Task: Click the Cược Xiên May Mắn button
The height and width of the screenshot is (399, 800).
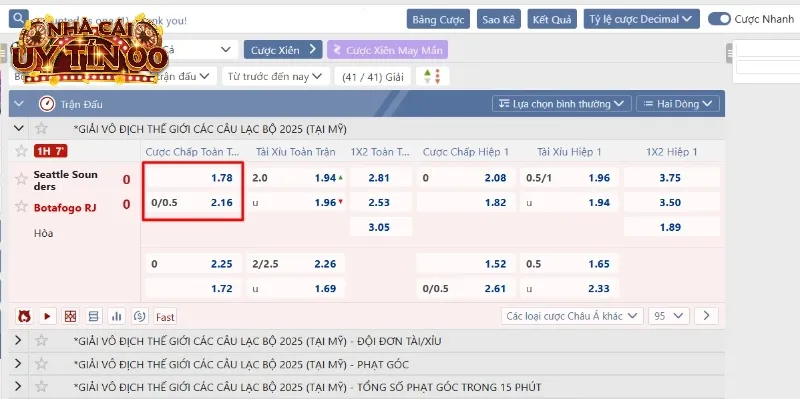Action: pos(388,50)
